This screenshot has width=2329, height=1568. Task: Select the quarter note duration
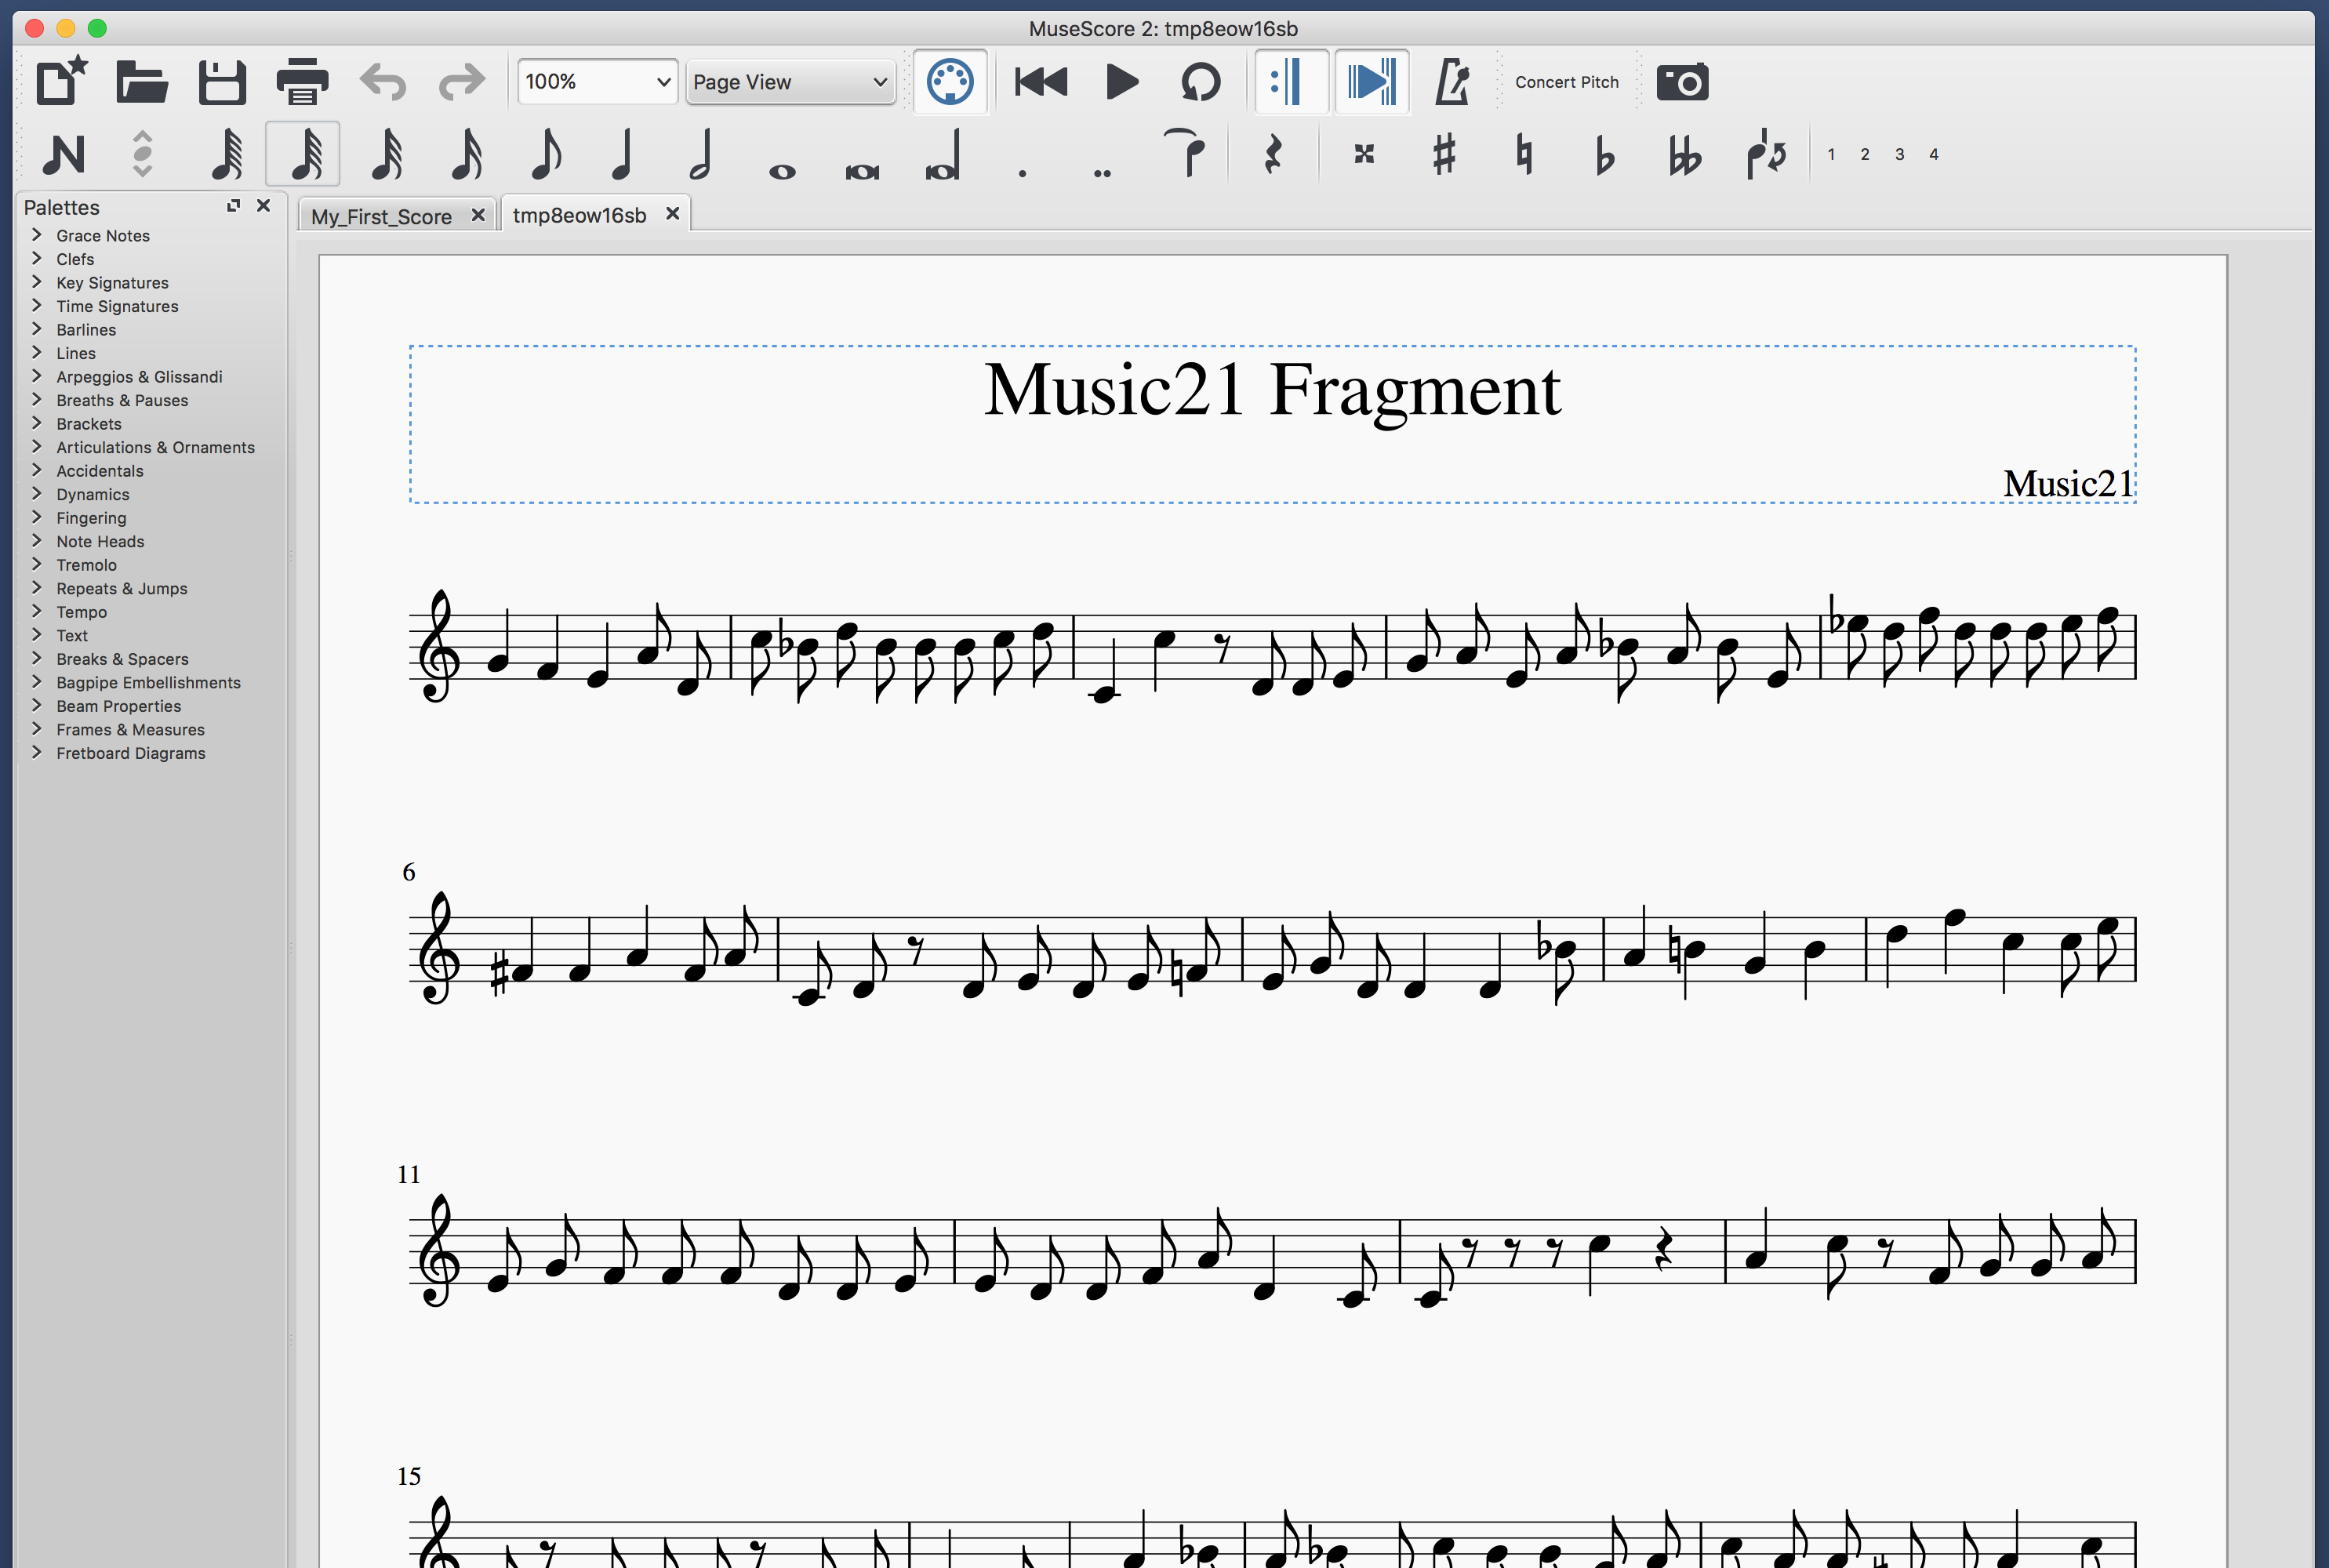coord(622,155)
